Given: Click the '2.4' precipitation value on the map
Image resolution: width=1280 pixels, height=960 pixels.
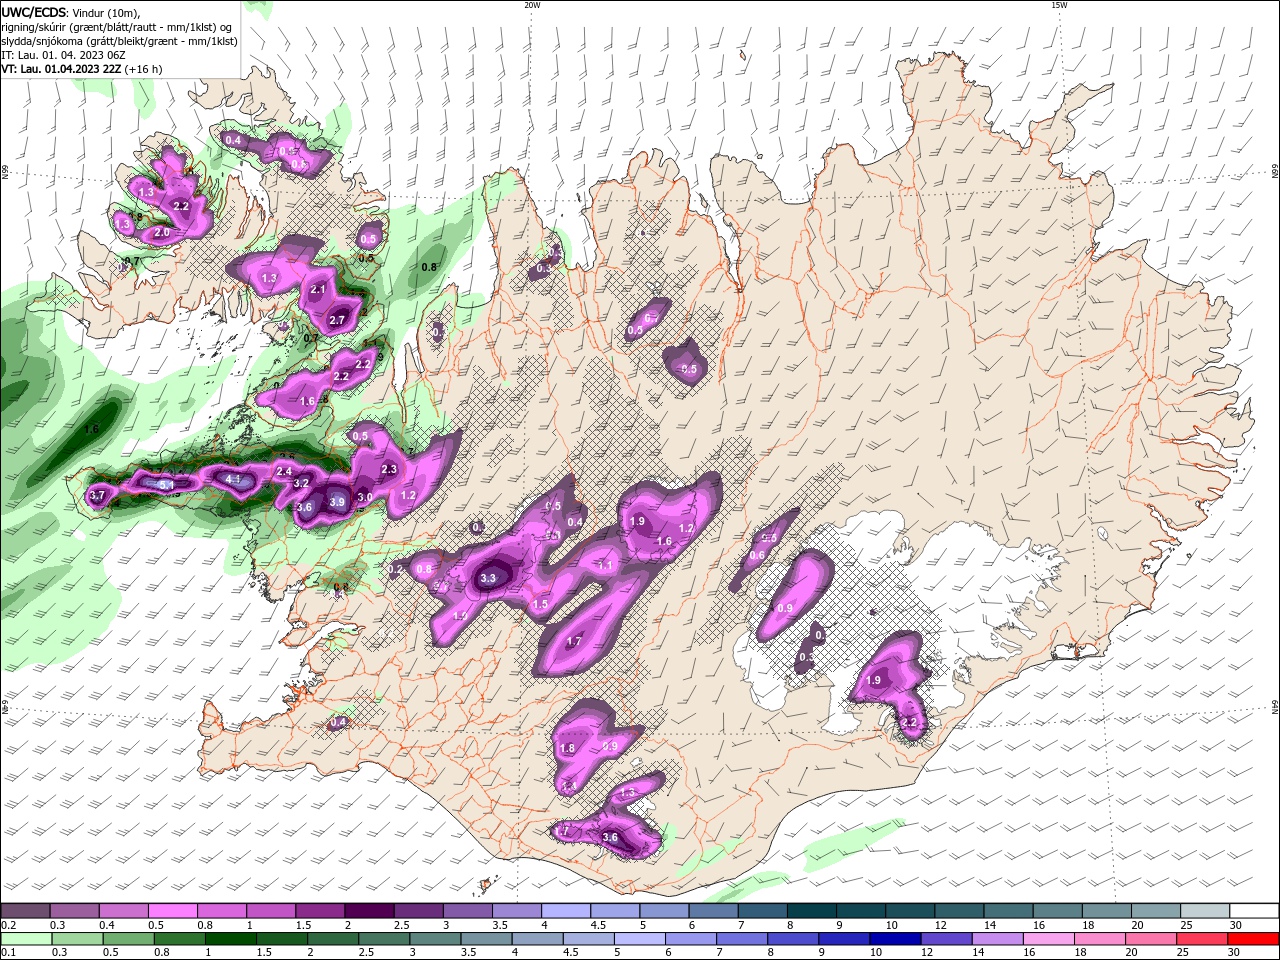Looking at the screenshot, I should click(x=284, y=471).
